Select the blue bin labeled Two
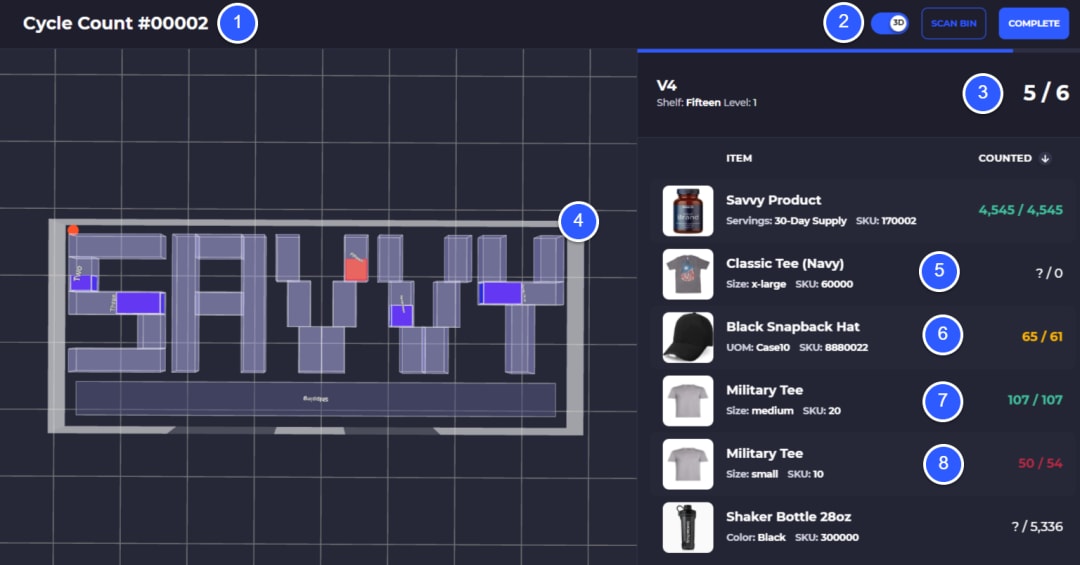This screenshot has width=1080, height=565. pyautogui.click(x=83, y=282)
